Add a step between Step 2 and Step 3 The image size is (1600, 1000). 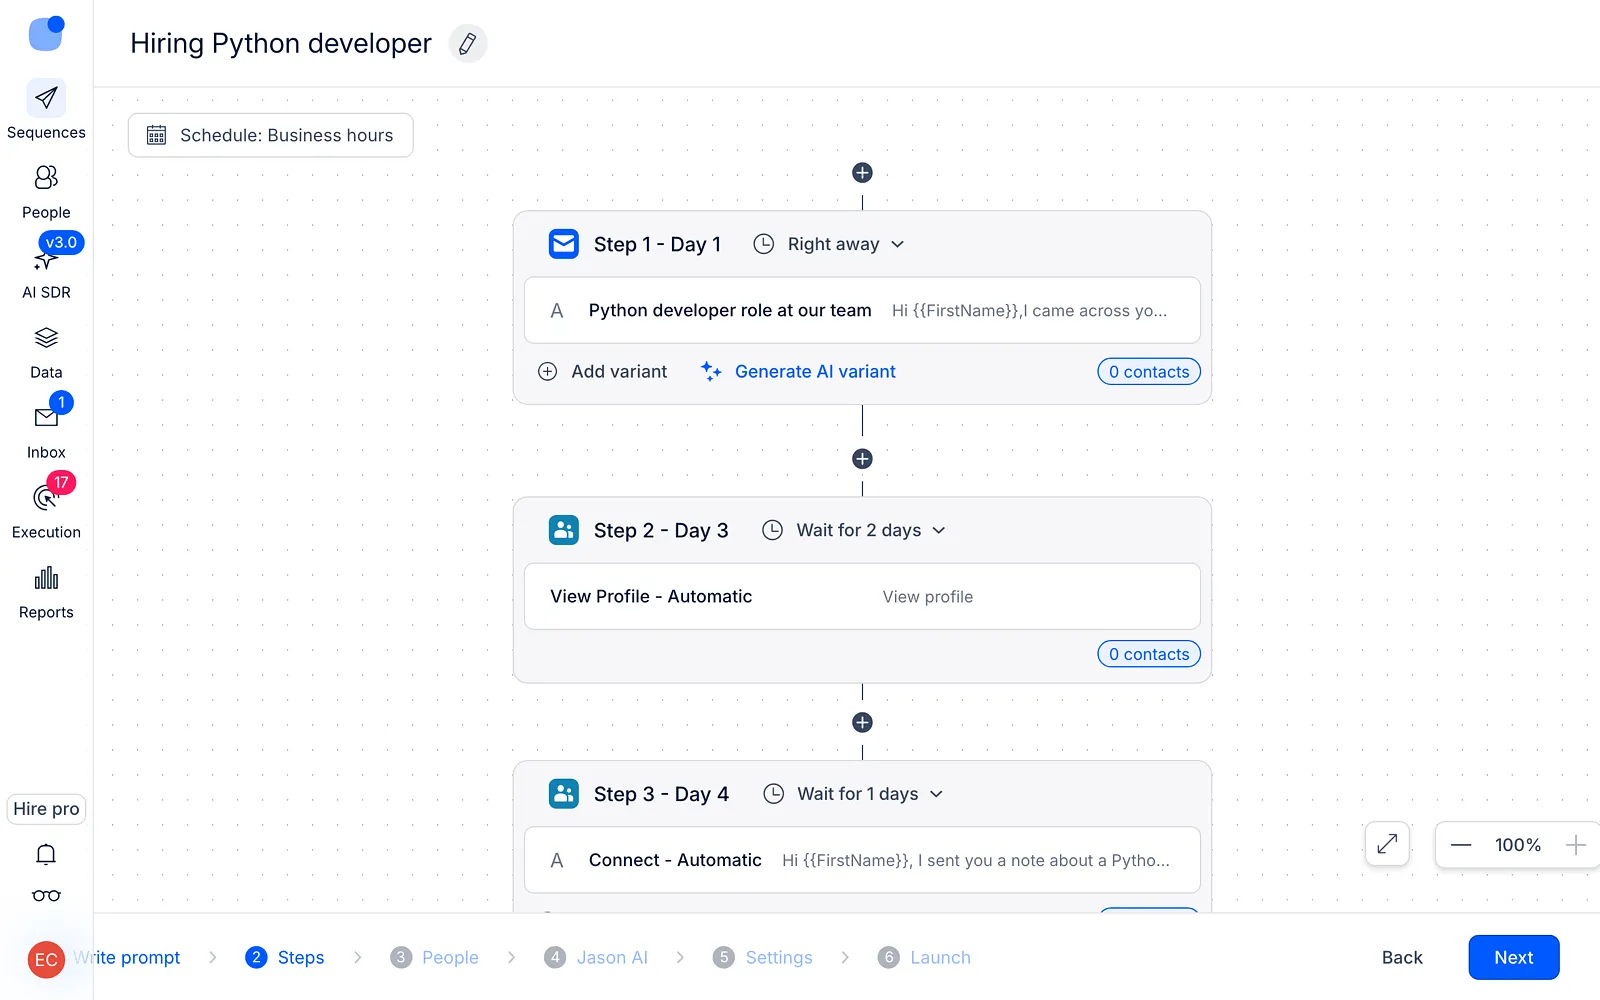click(862, 722)
